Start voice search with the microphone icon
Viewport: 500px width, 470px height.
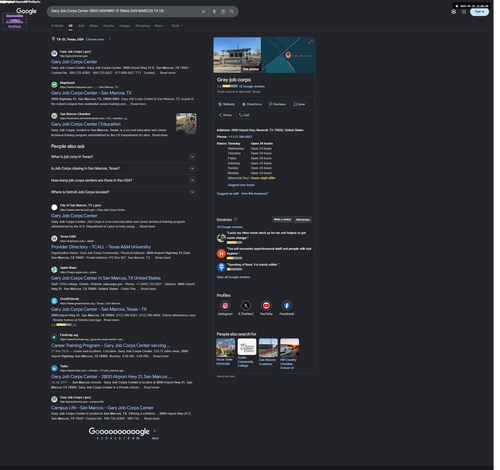(x=214, y=12)
